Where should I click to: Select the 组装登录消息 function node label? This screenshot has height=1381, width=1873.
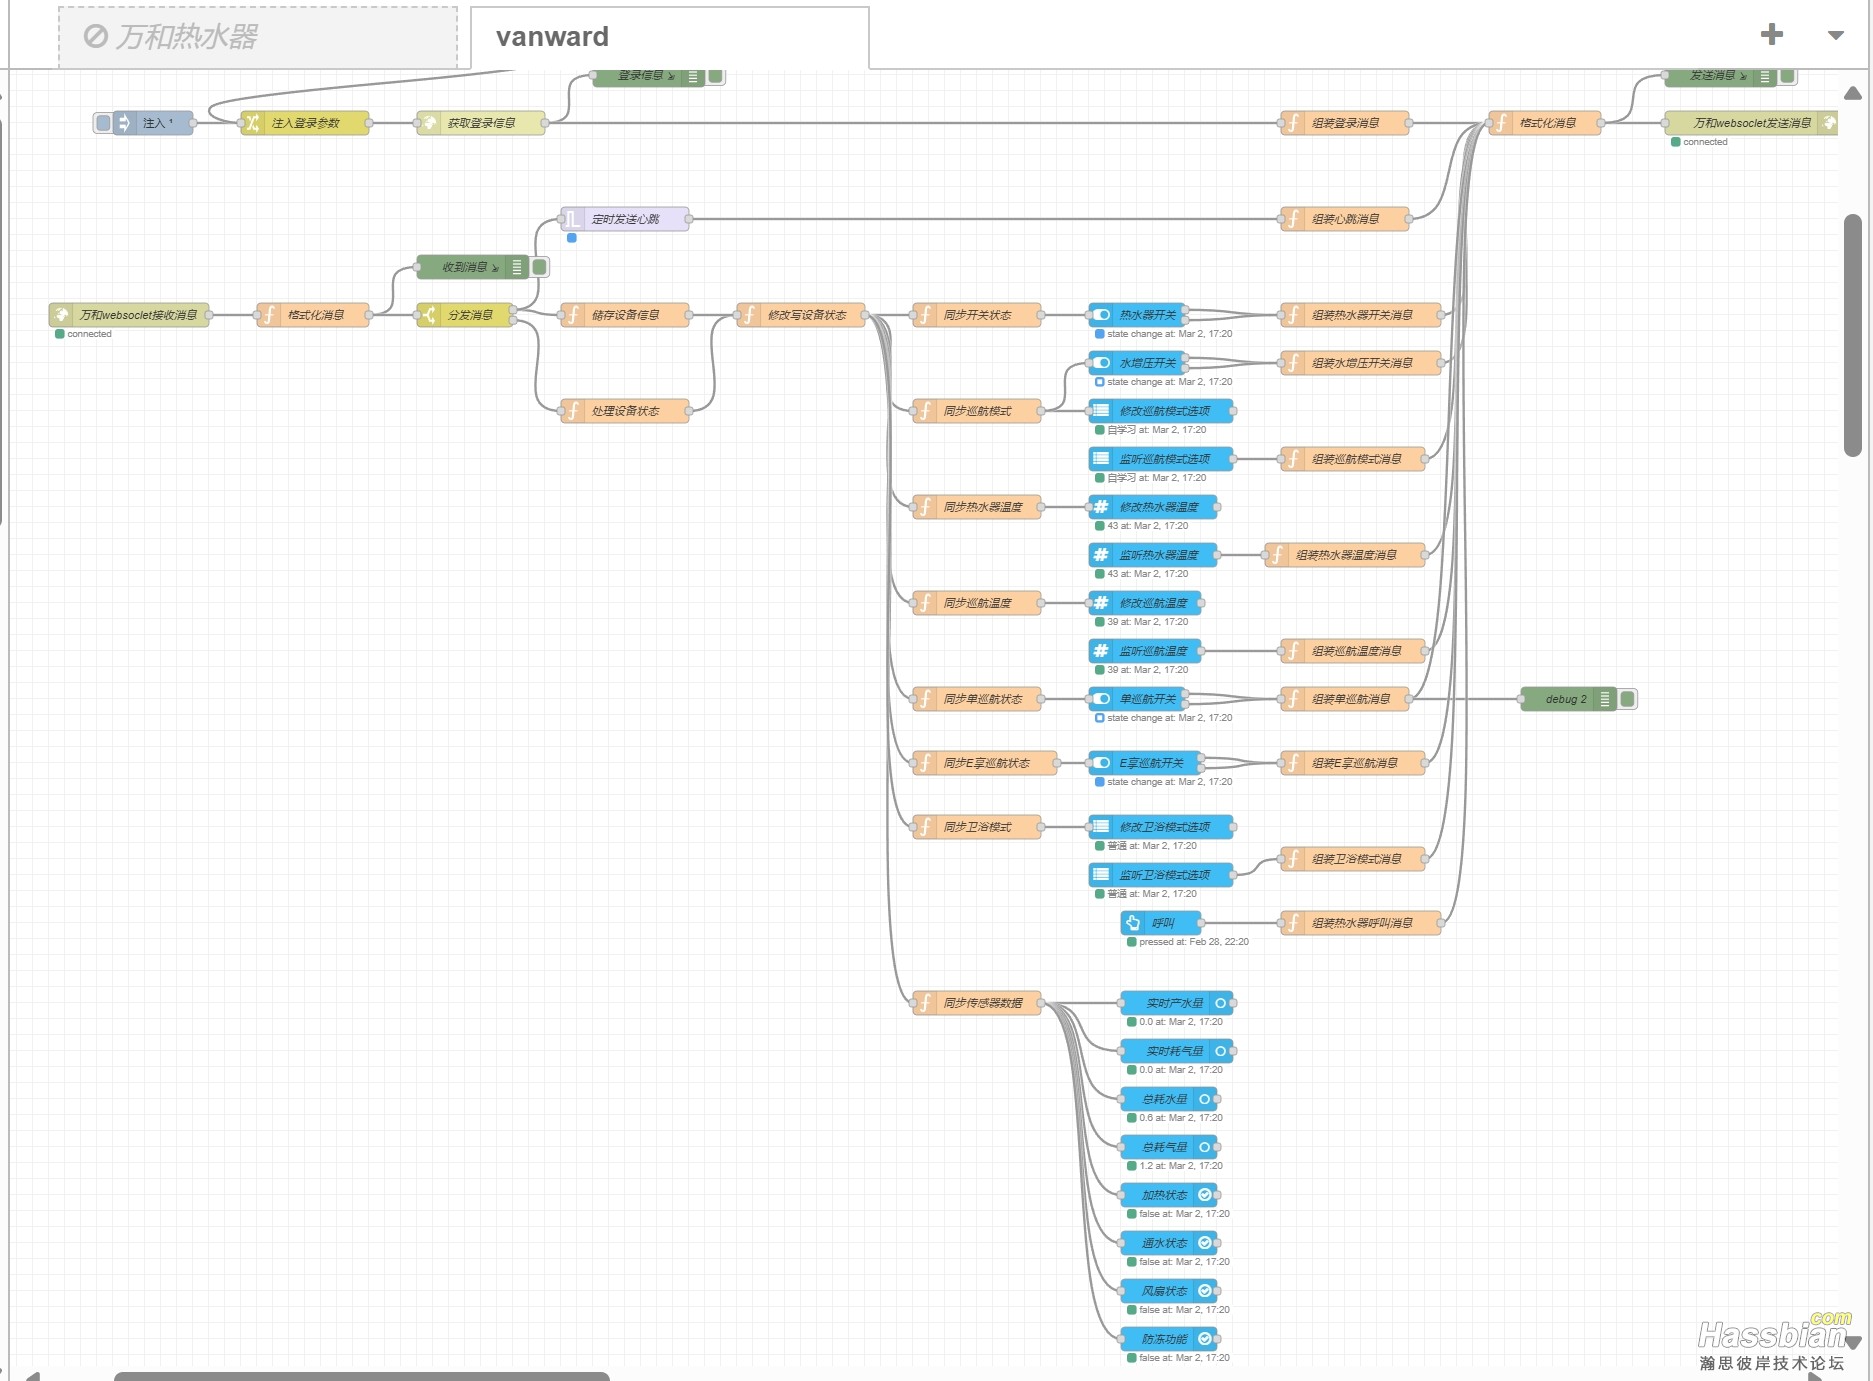(1345, 123)
